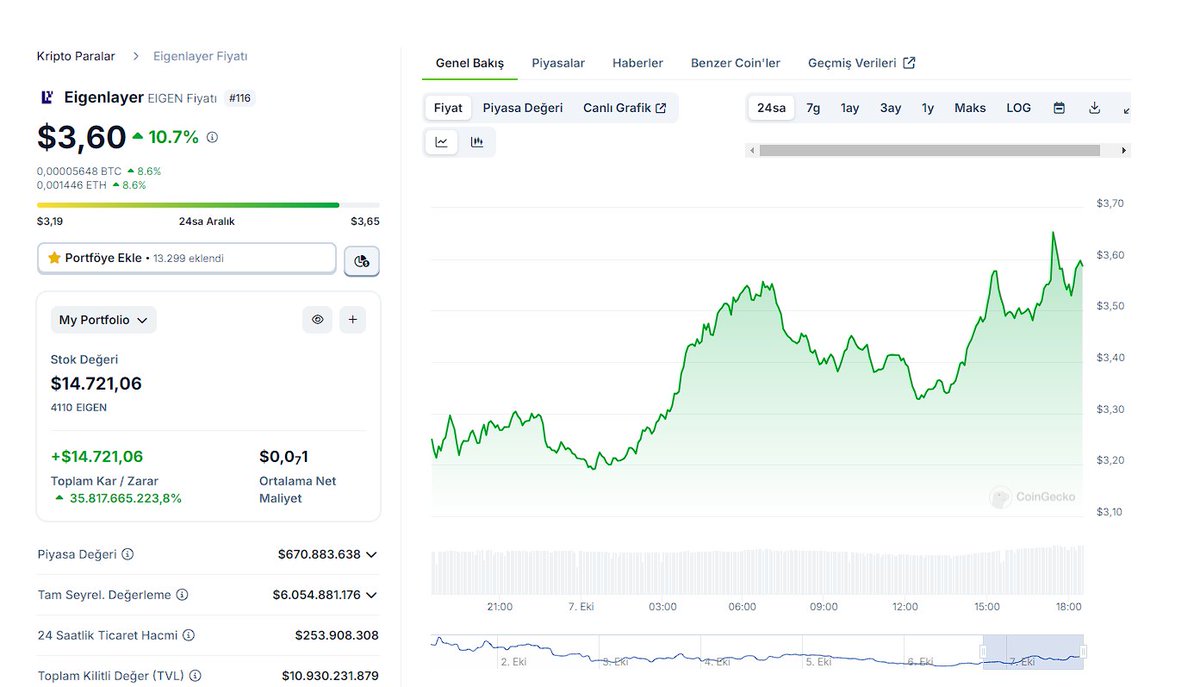Click the +$14.721,06 Toplam Kar value
The height and width of the screenshot is (687, 1200).
point(97,457)
